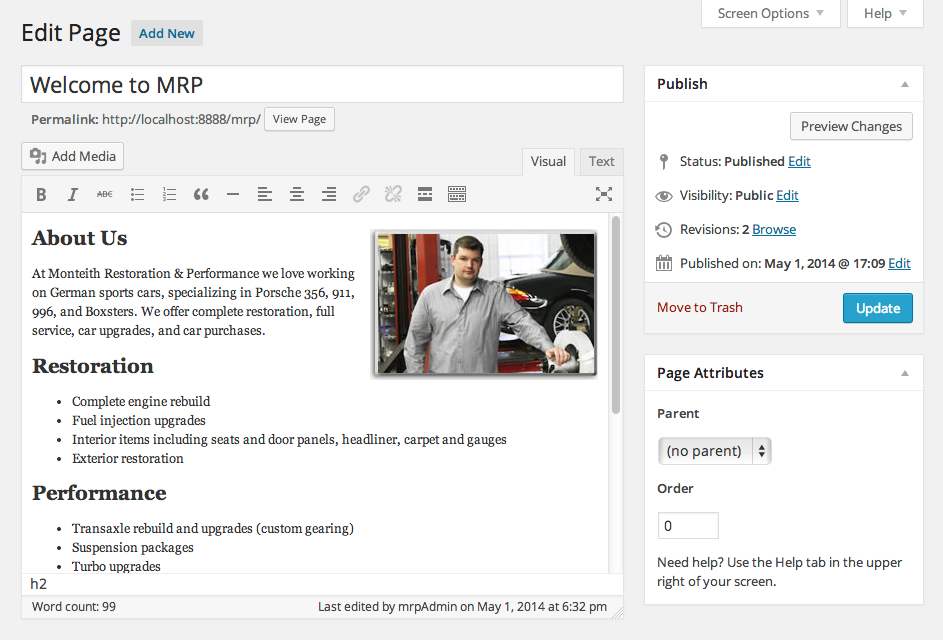
Task: Apply italic formatting to text
Action: (73, 195)
